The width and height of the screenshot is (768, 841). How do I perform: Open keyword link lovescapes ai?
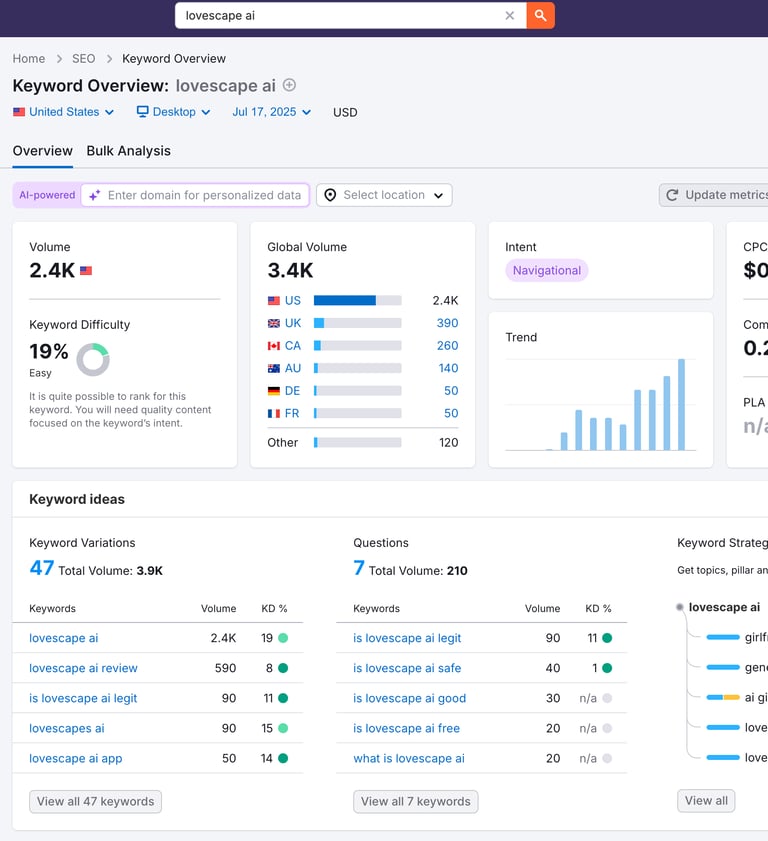tap(67, 728)
